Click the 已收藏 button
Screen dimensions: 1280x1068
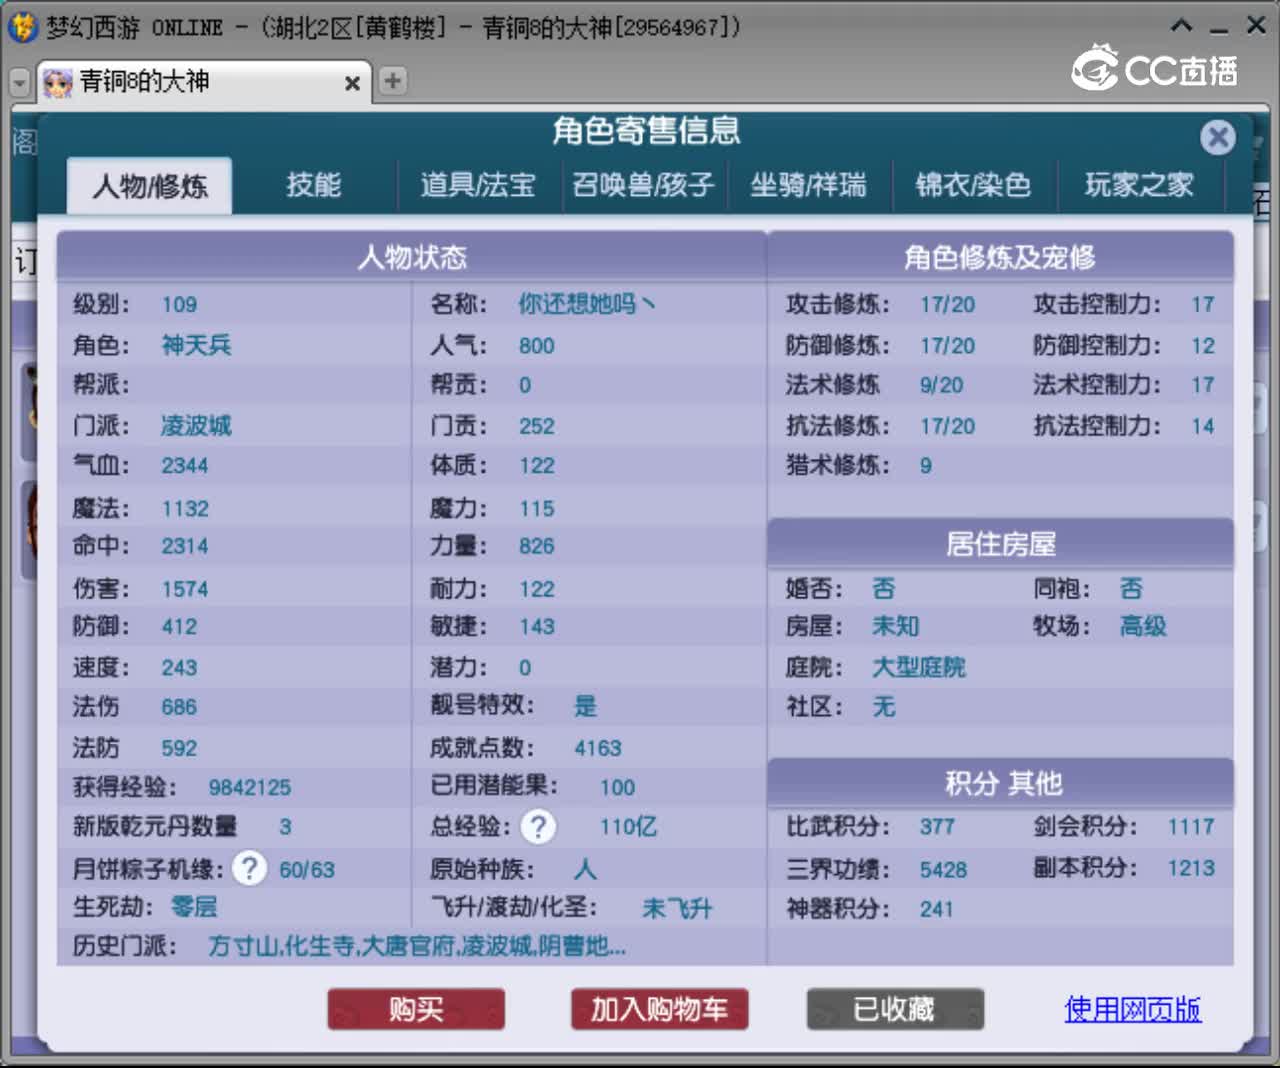coord(895,1009)
